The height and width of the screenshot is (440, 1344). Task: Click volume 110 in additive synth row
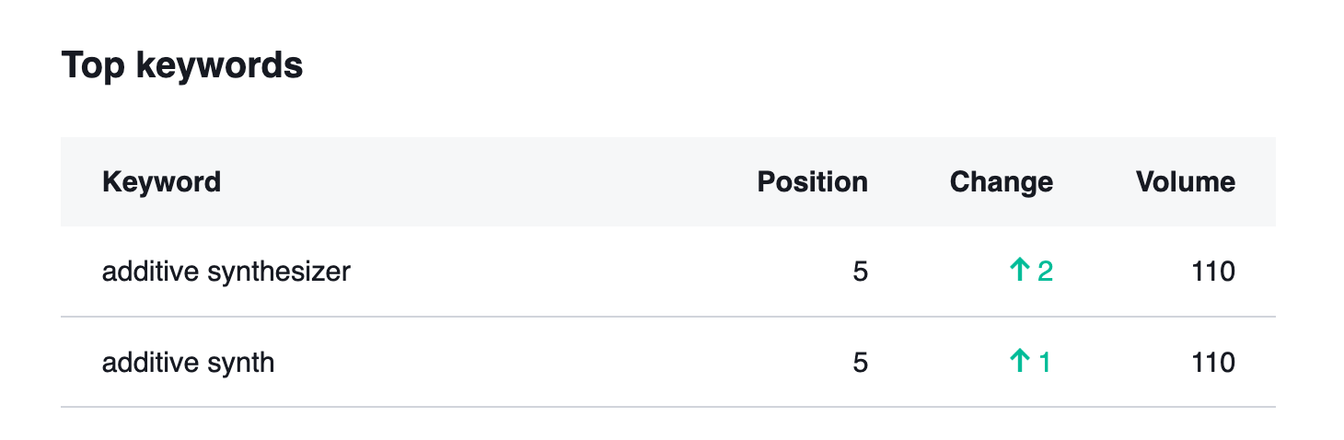(1213, 362)
